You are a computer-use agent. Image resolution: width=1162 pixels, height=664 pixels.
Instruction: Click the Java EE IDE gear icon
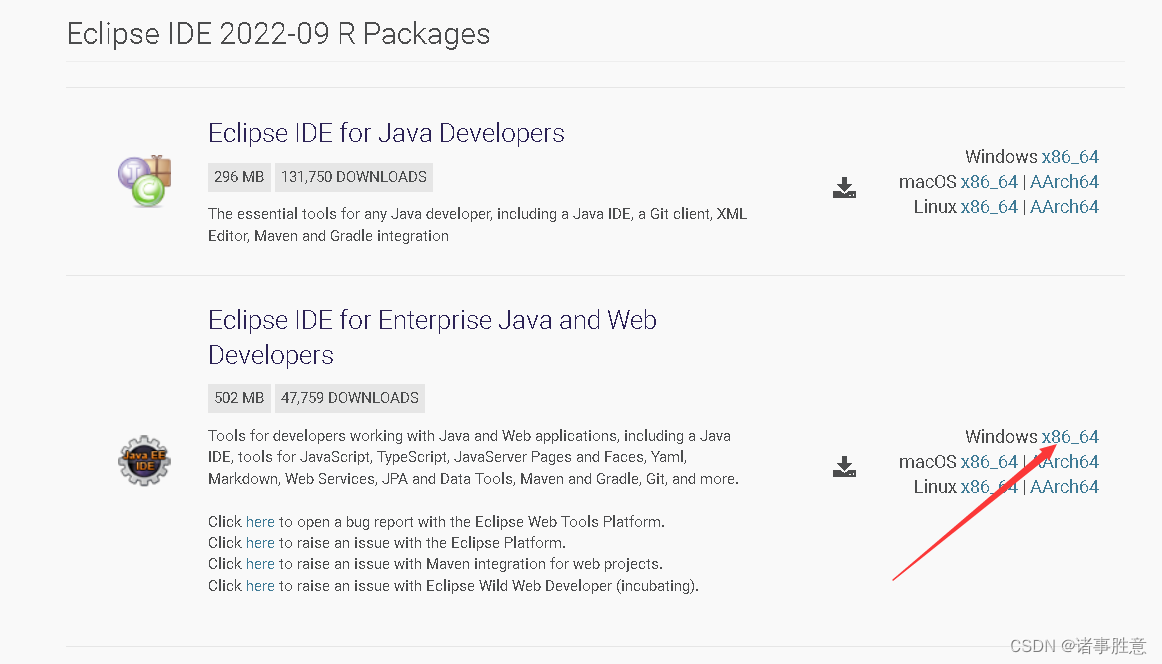click(145, 460)
